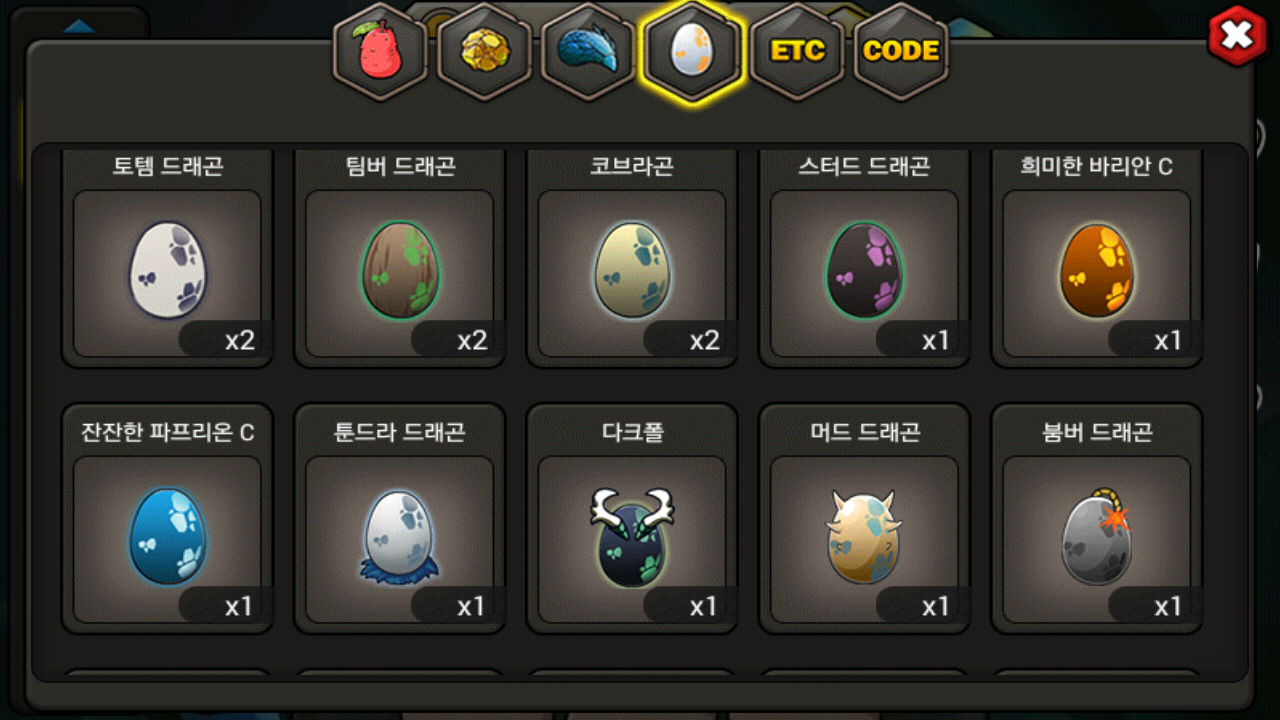Open the blue dragon wing tab
Image resolution: width=1280 pixels, height=720 pixels.
(x=589, y=51)
